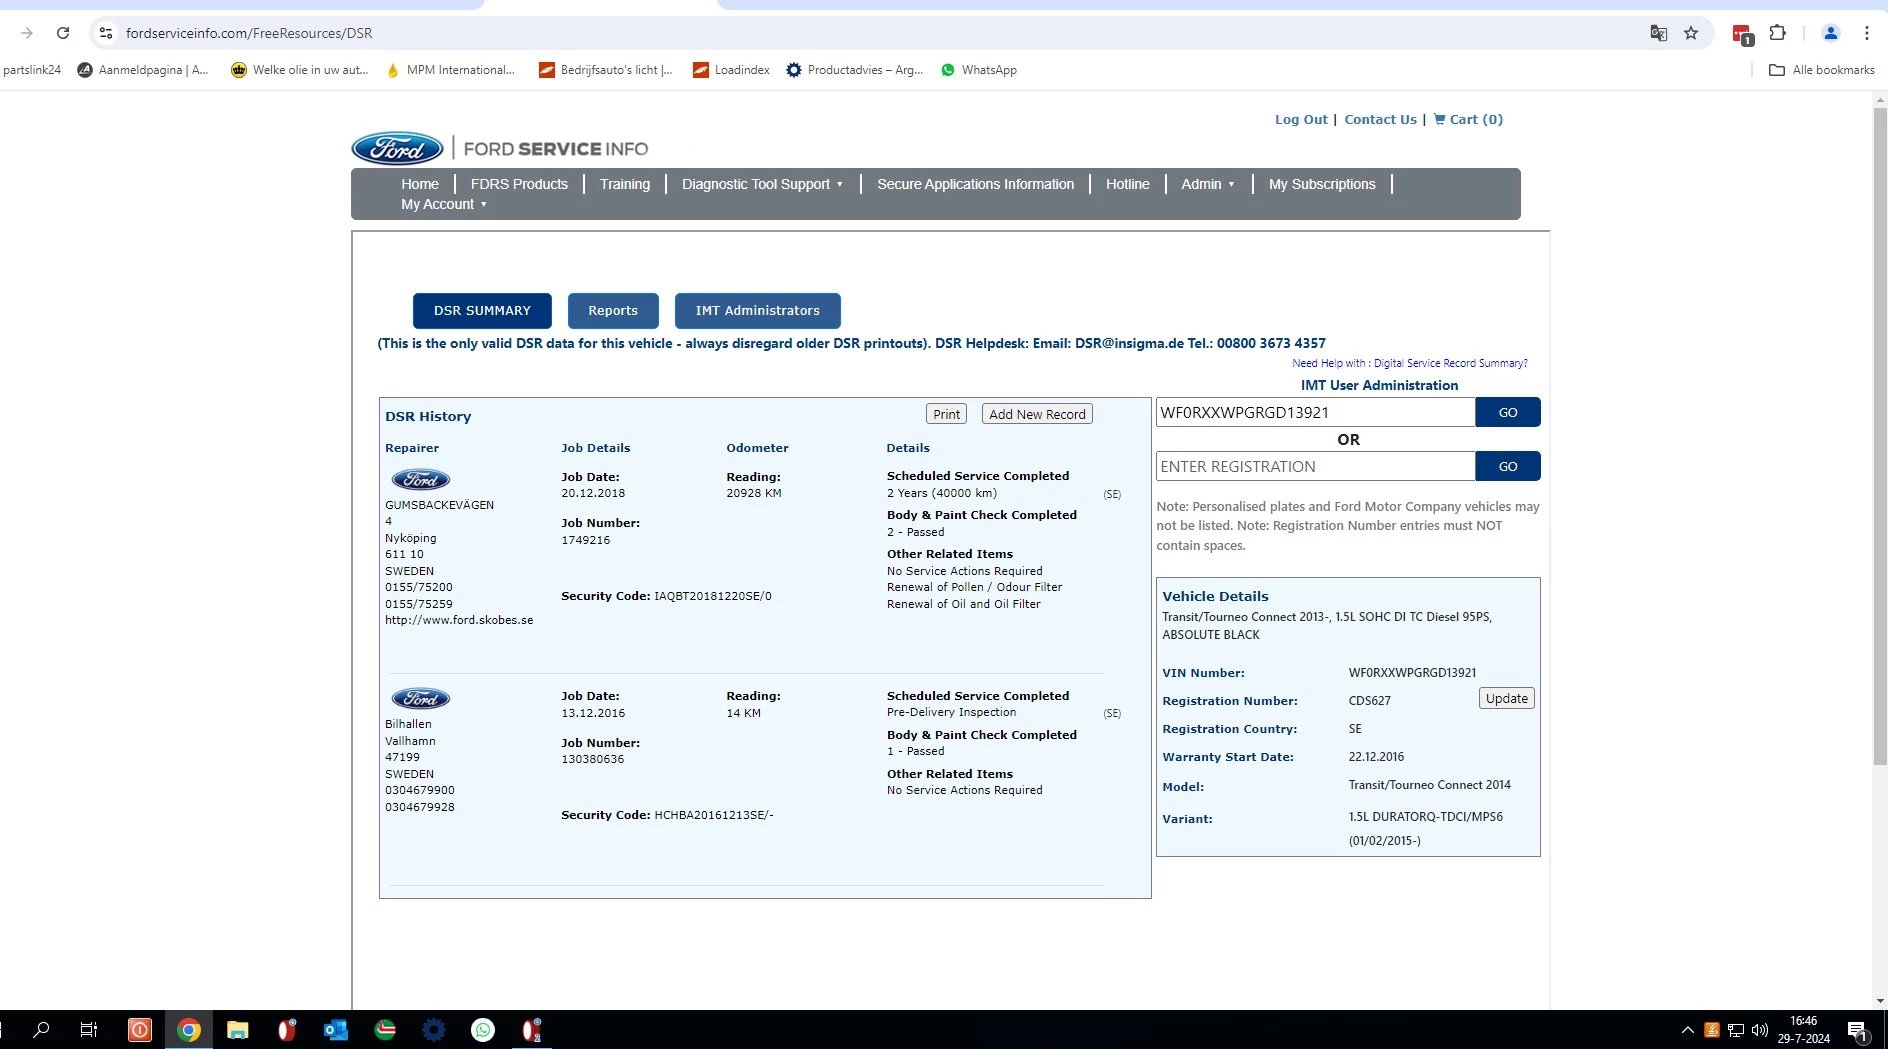Open the Contact Us link
The width and height of the screenshot is (1888, 1049).
[x=1380, y=119]
